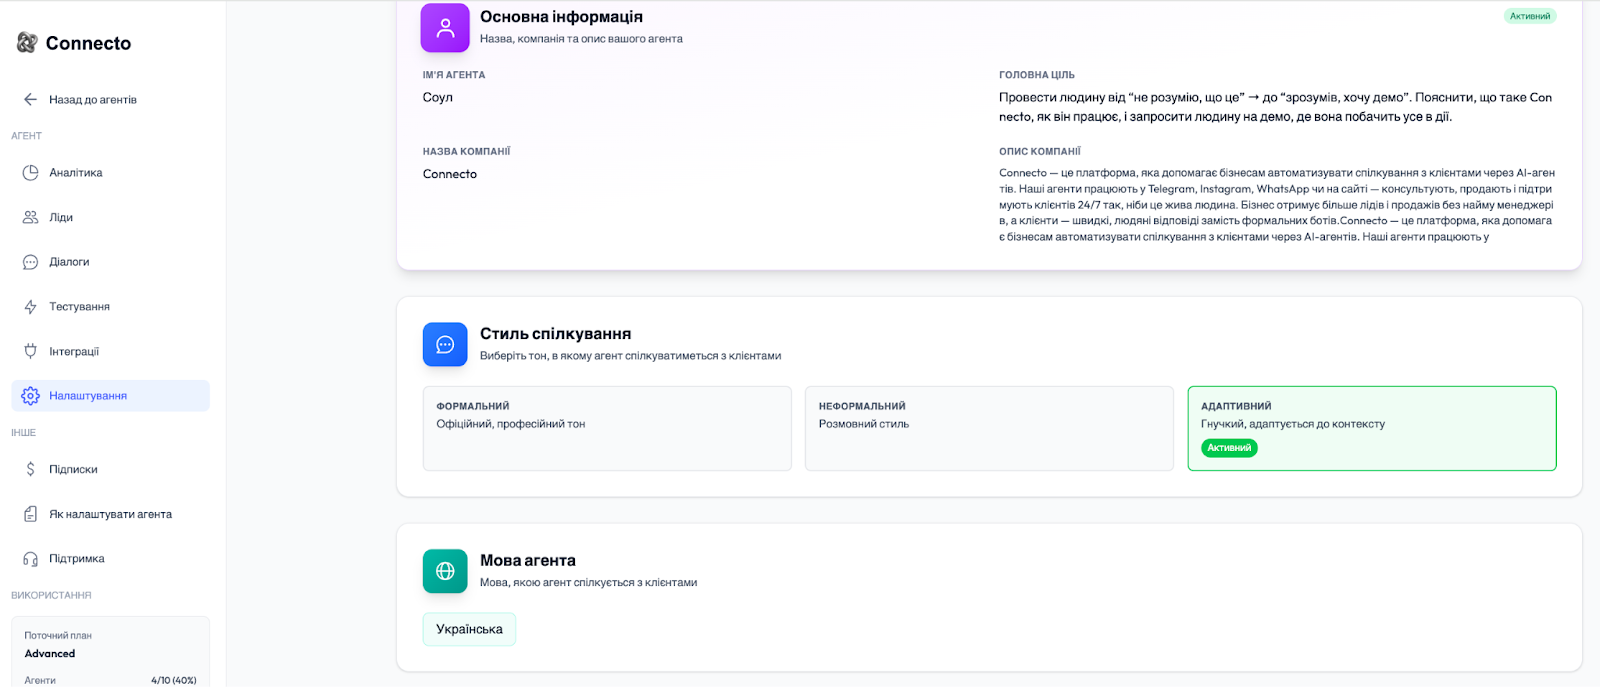Image resolution: width=1600 pixels, height=687 pixels.
Task: Click the Підписки dollar icon
Action: pyautogui.click(x=30, y=469)
